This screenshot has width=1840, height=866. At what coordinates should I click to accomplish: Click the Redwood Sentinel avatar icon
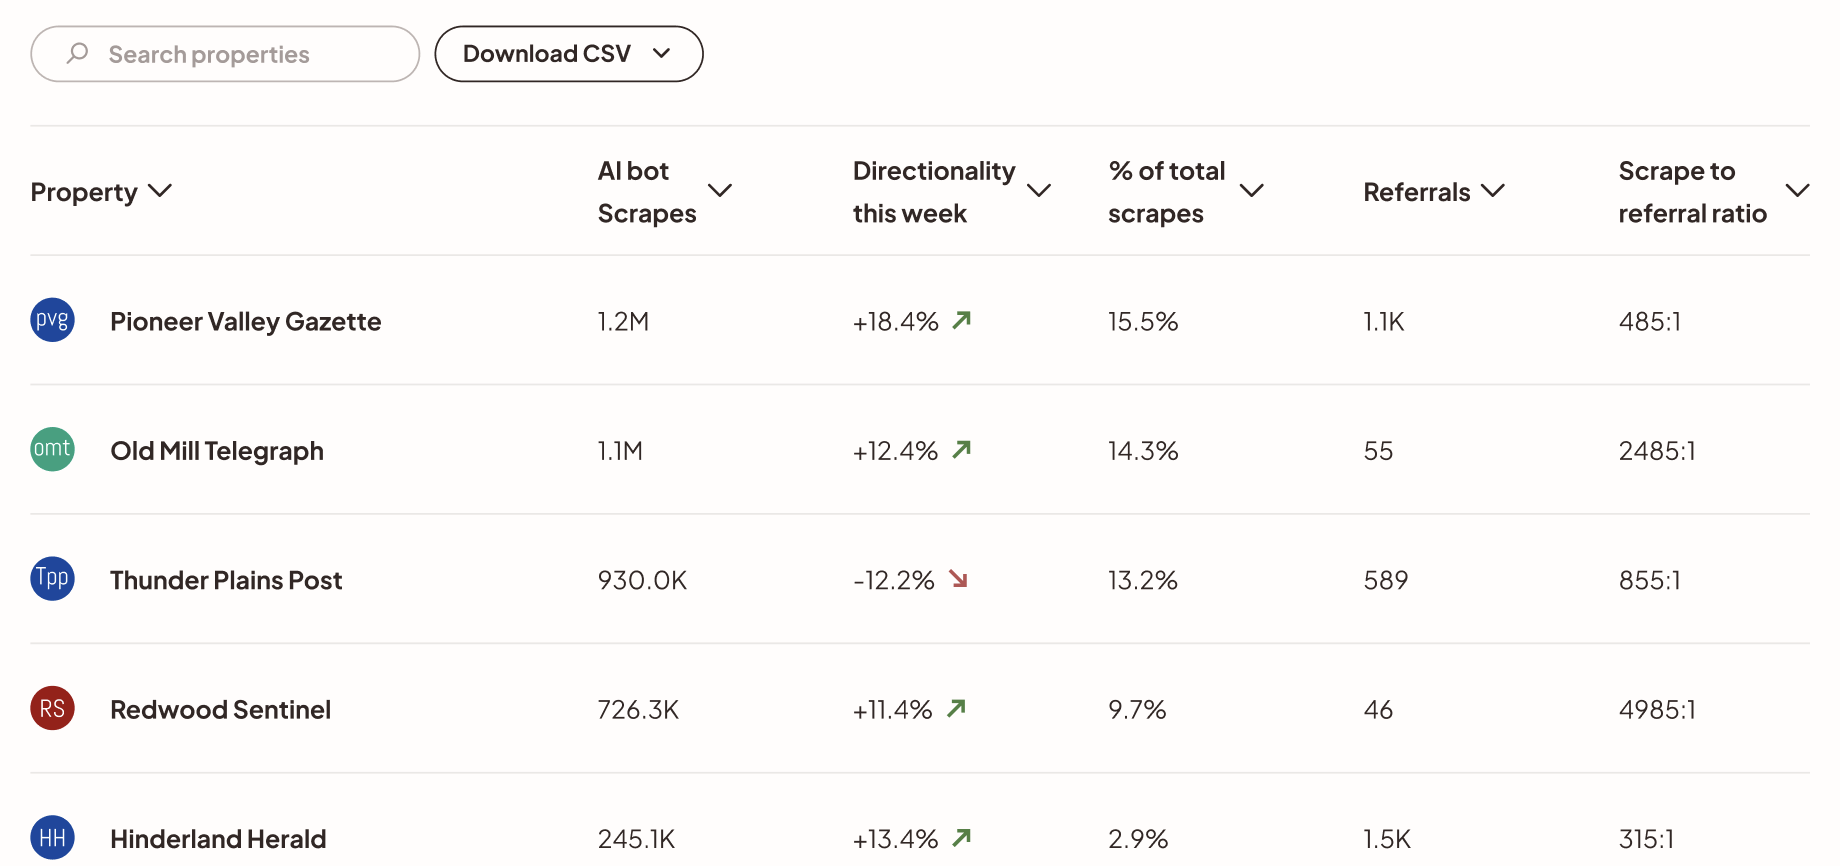point(53,708)
